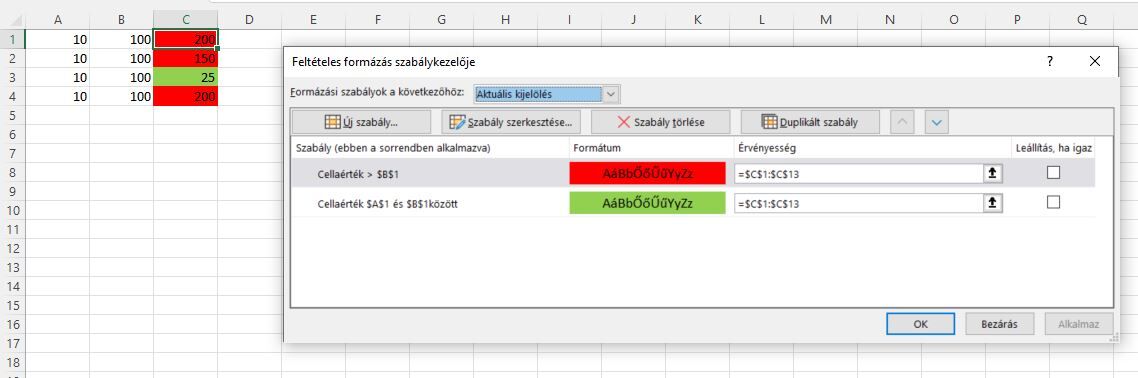Viewport: 1138px width, 378px height.
Task: Click the Új szabály button
Action: coord(361,122)
